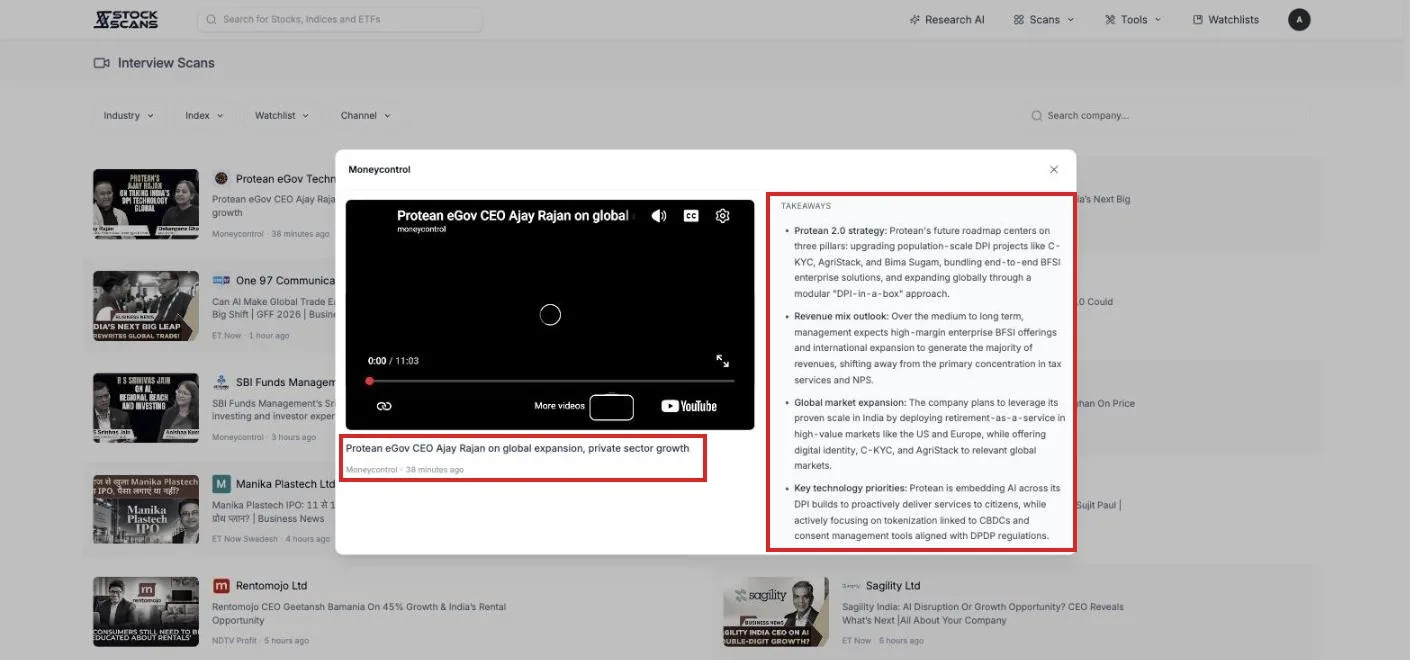Click the video title in the player
The height and width of the screenshot is (660, 1410).
click(514, 216)
